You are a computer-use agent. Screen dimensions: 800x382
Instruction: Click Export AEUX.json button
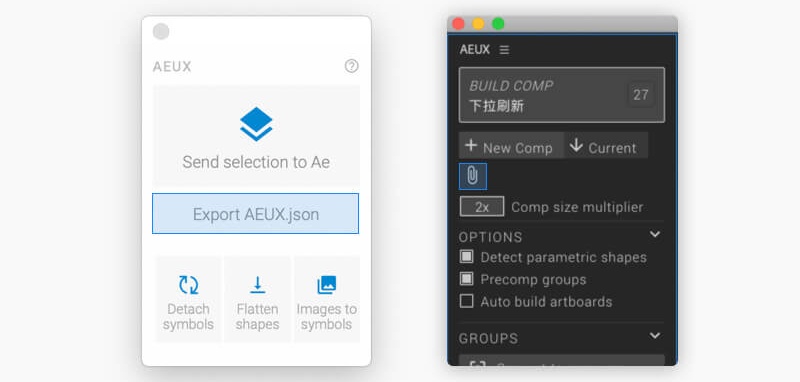(256, 214)
